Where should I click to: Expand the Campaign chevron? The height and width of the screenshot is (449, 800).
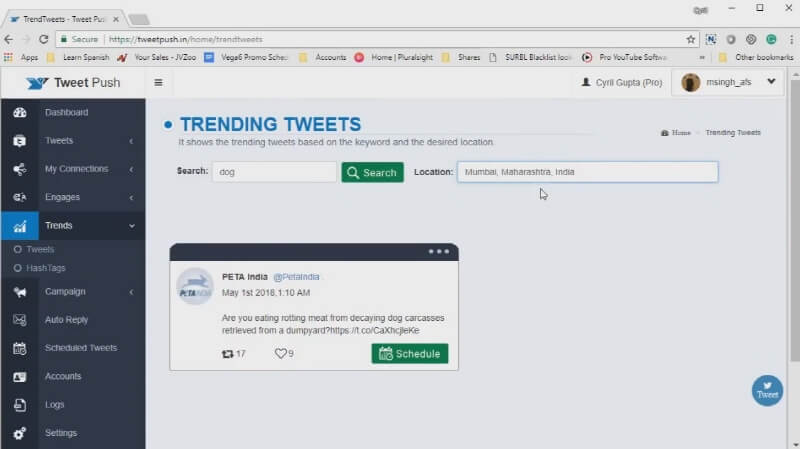(132, 292)
